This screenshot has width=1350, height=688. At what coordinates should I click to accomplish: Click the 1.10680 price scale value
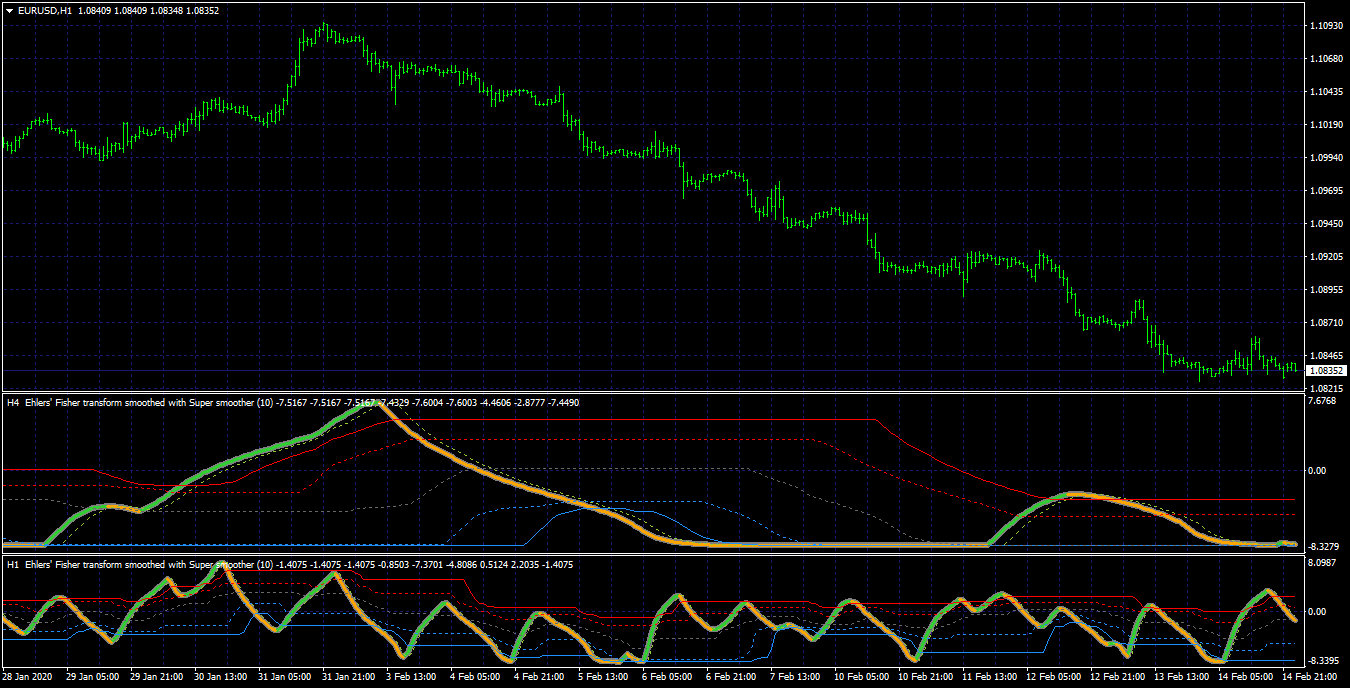pyautogui.click(x=1325, y=59)
